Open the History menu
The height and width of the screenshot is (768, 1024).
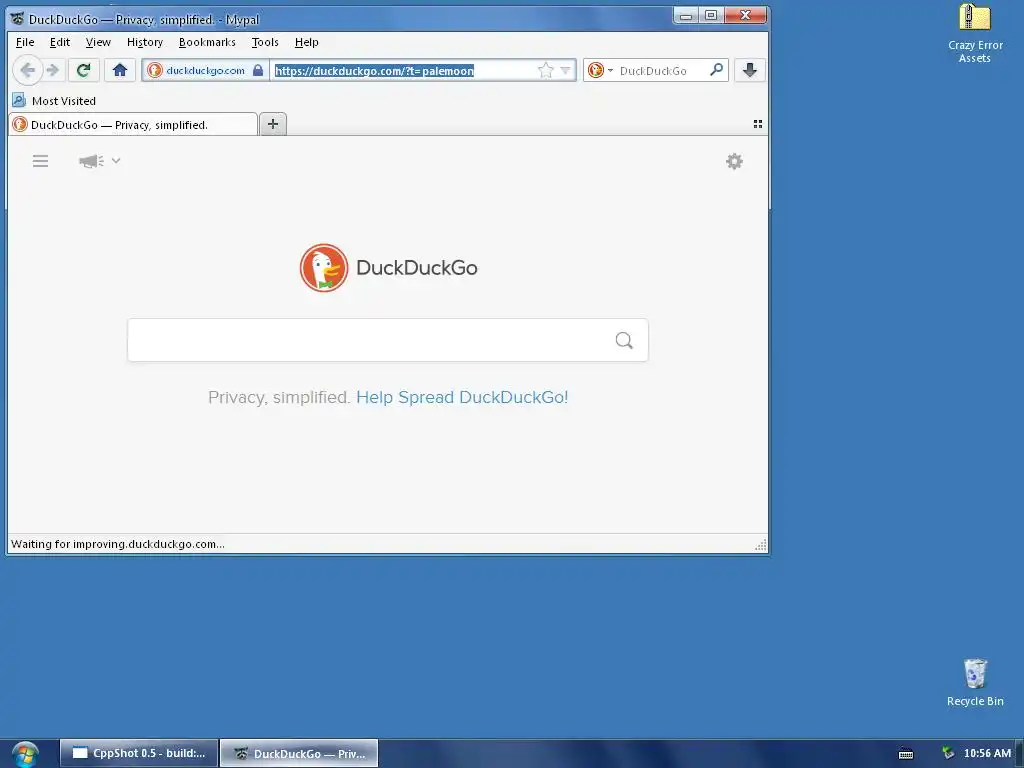pos(145,42)
